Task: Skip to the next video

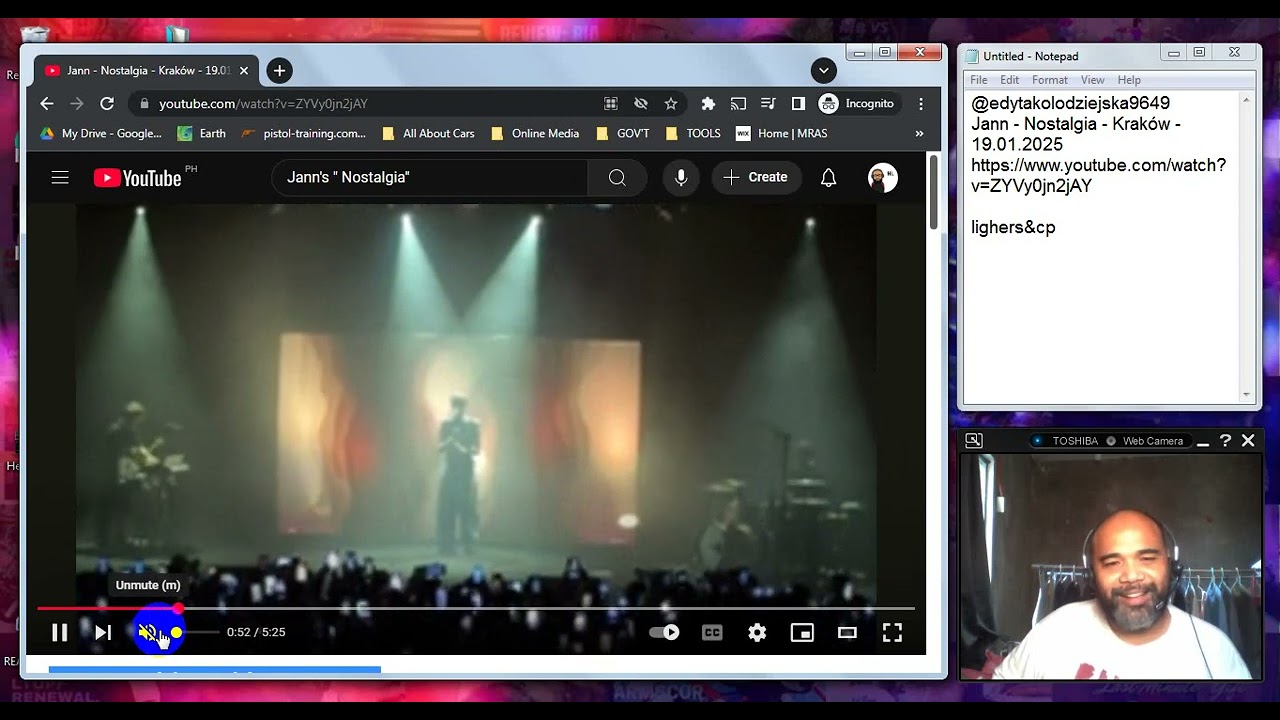Action: pos(103,632)
